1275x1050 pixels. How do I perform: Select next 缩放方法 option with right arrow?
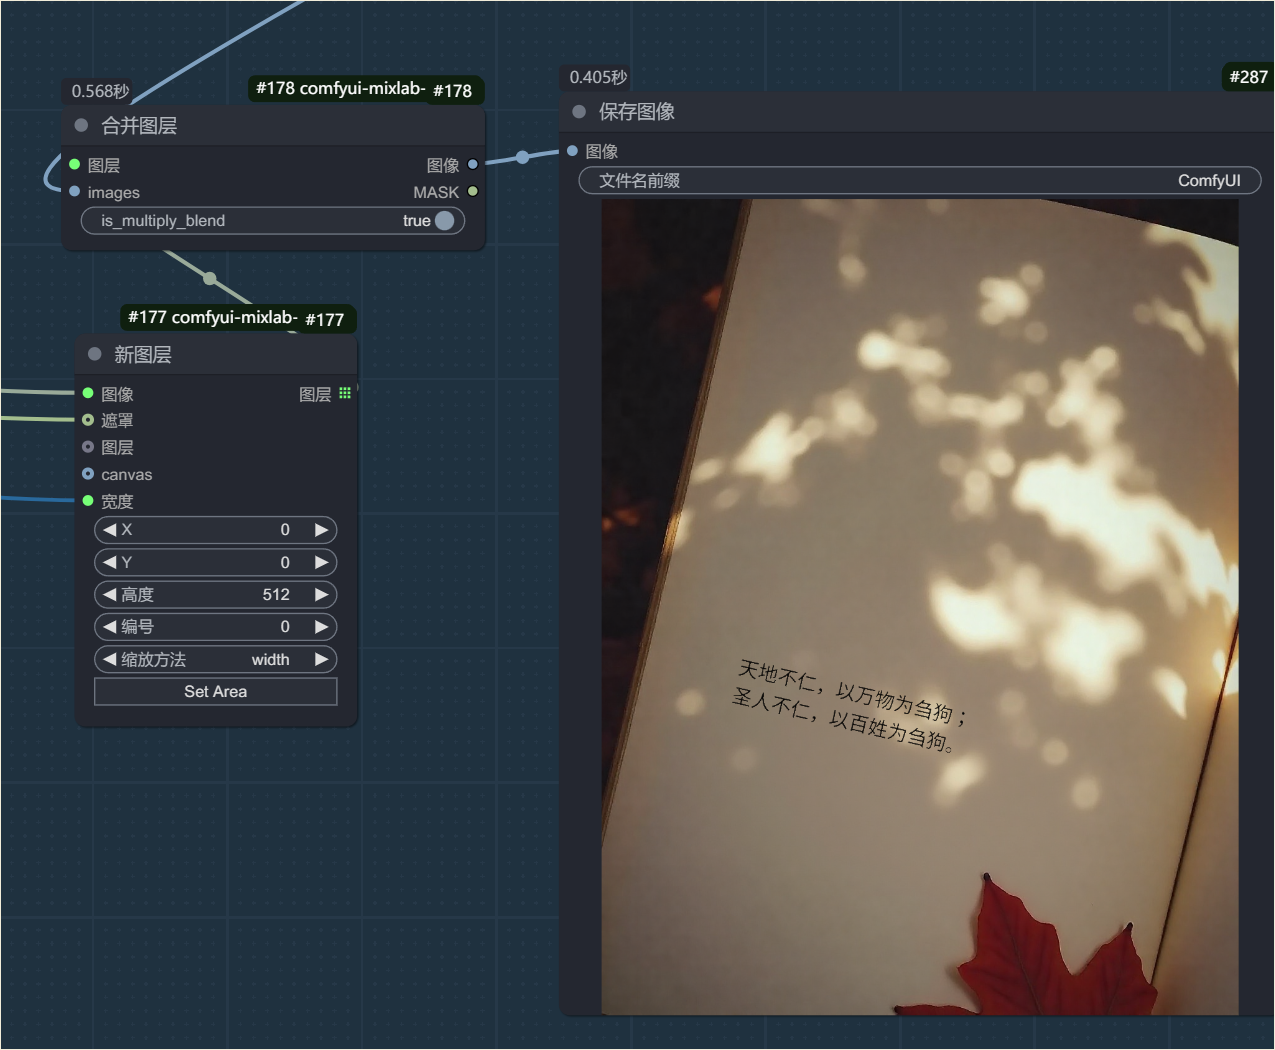[321, 659]
